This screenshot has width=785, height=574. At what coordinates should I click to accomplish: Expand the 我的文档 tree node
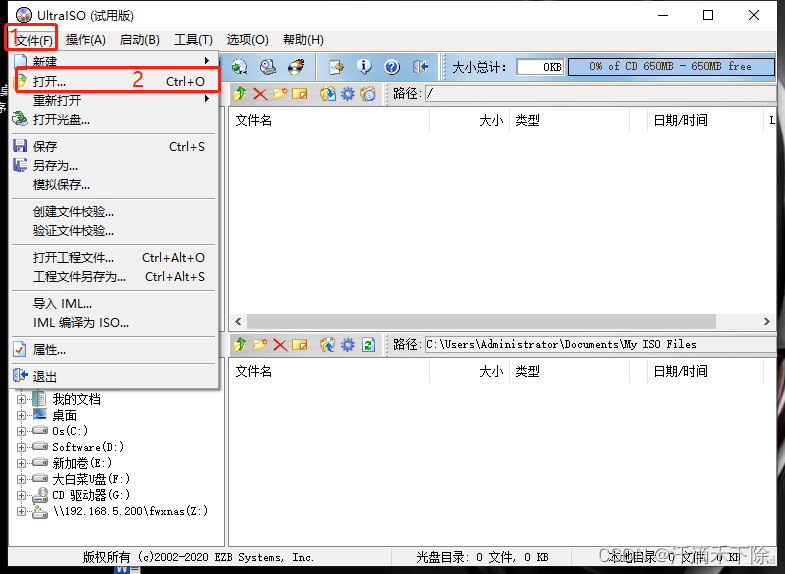(21, 399)
